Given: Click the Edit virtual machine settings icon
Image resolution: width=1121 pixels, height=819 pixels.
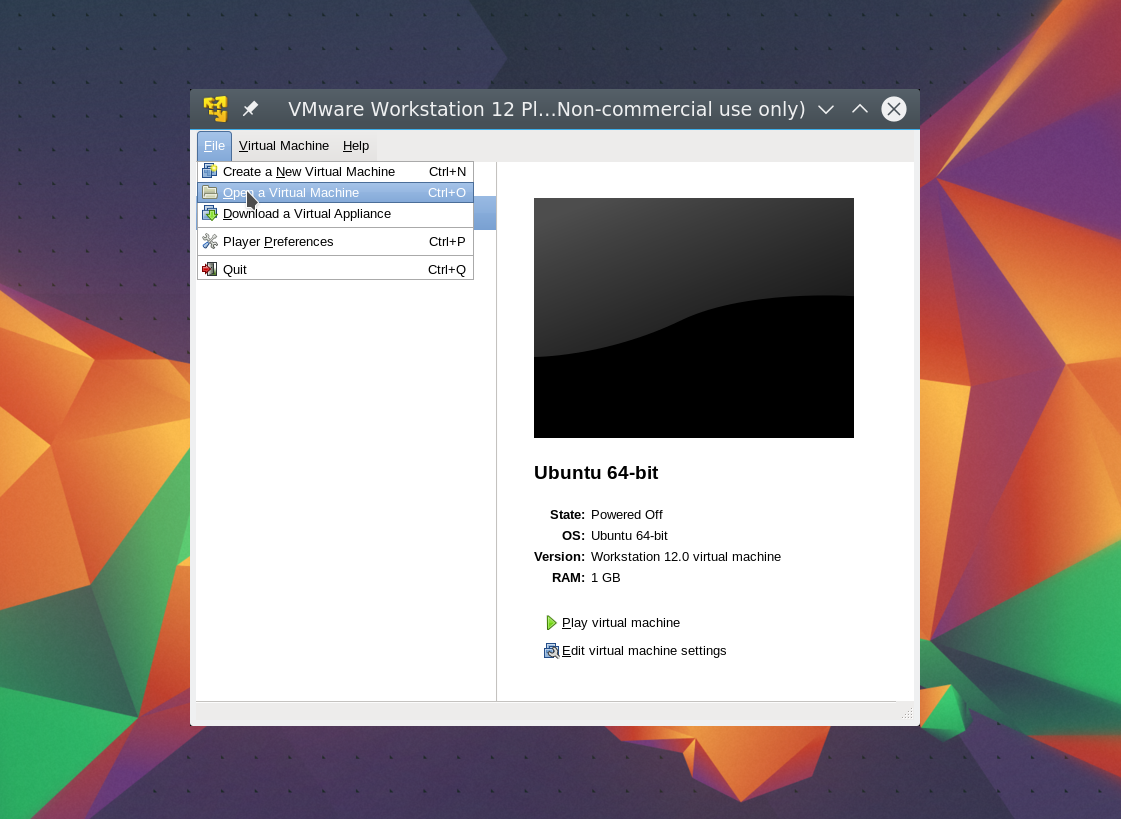Looking at the screenshot, I should [x=551, y=651].
